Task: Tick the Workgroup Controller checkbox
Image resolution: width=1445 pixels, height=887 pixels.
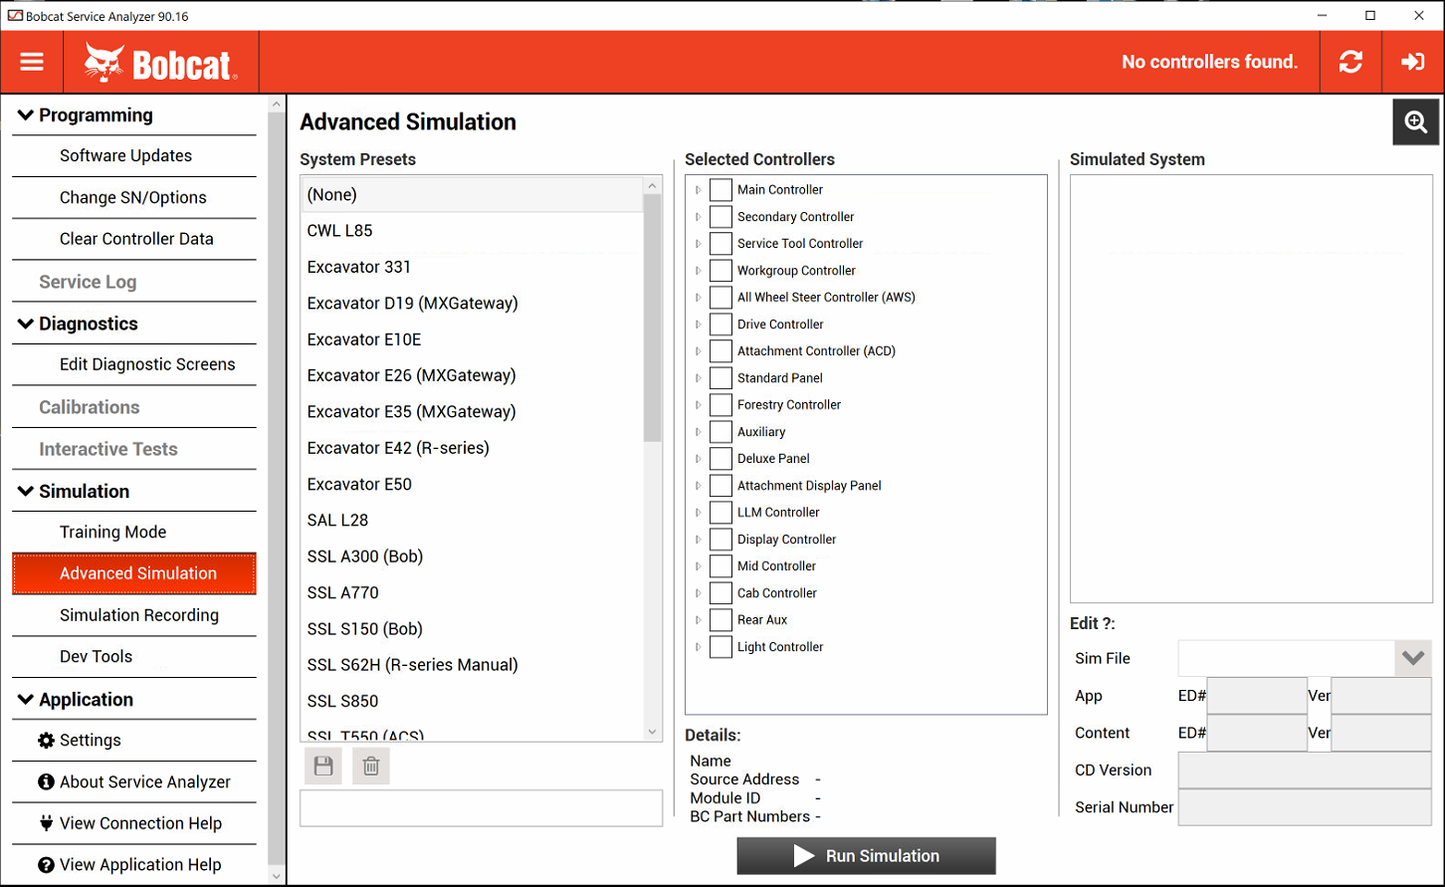Action: (721, 270)
